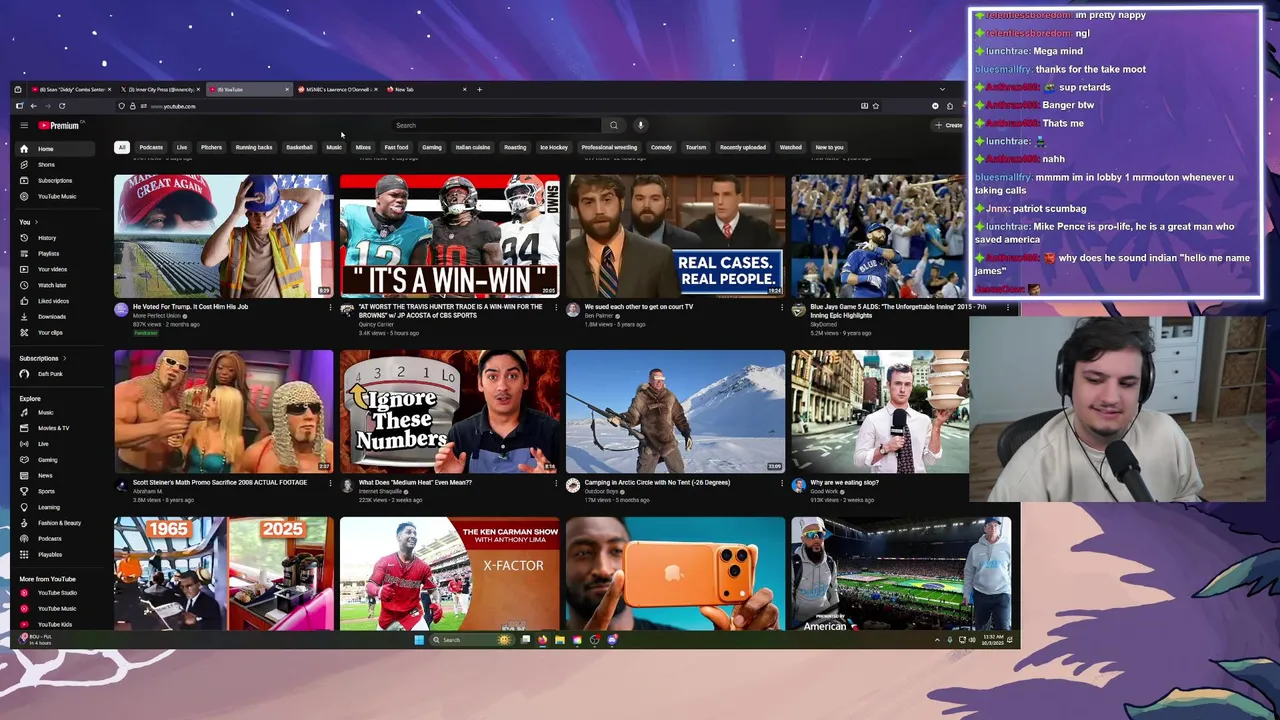Open a new browser tab
The height and width of the screenshot is (720, 1280).
coord(479,89)
